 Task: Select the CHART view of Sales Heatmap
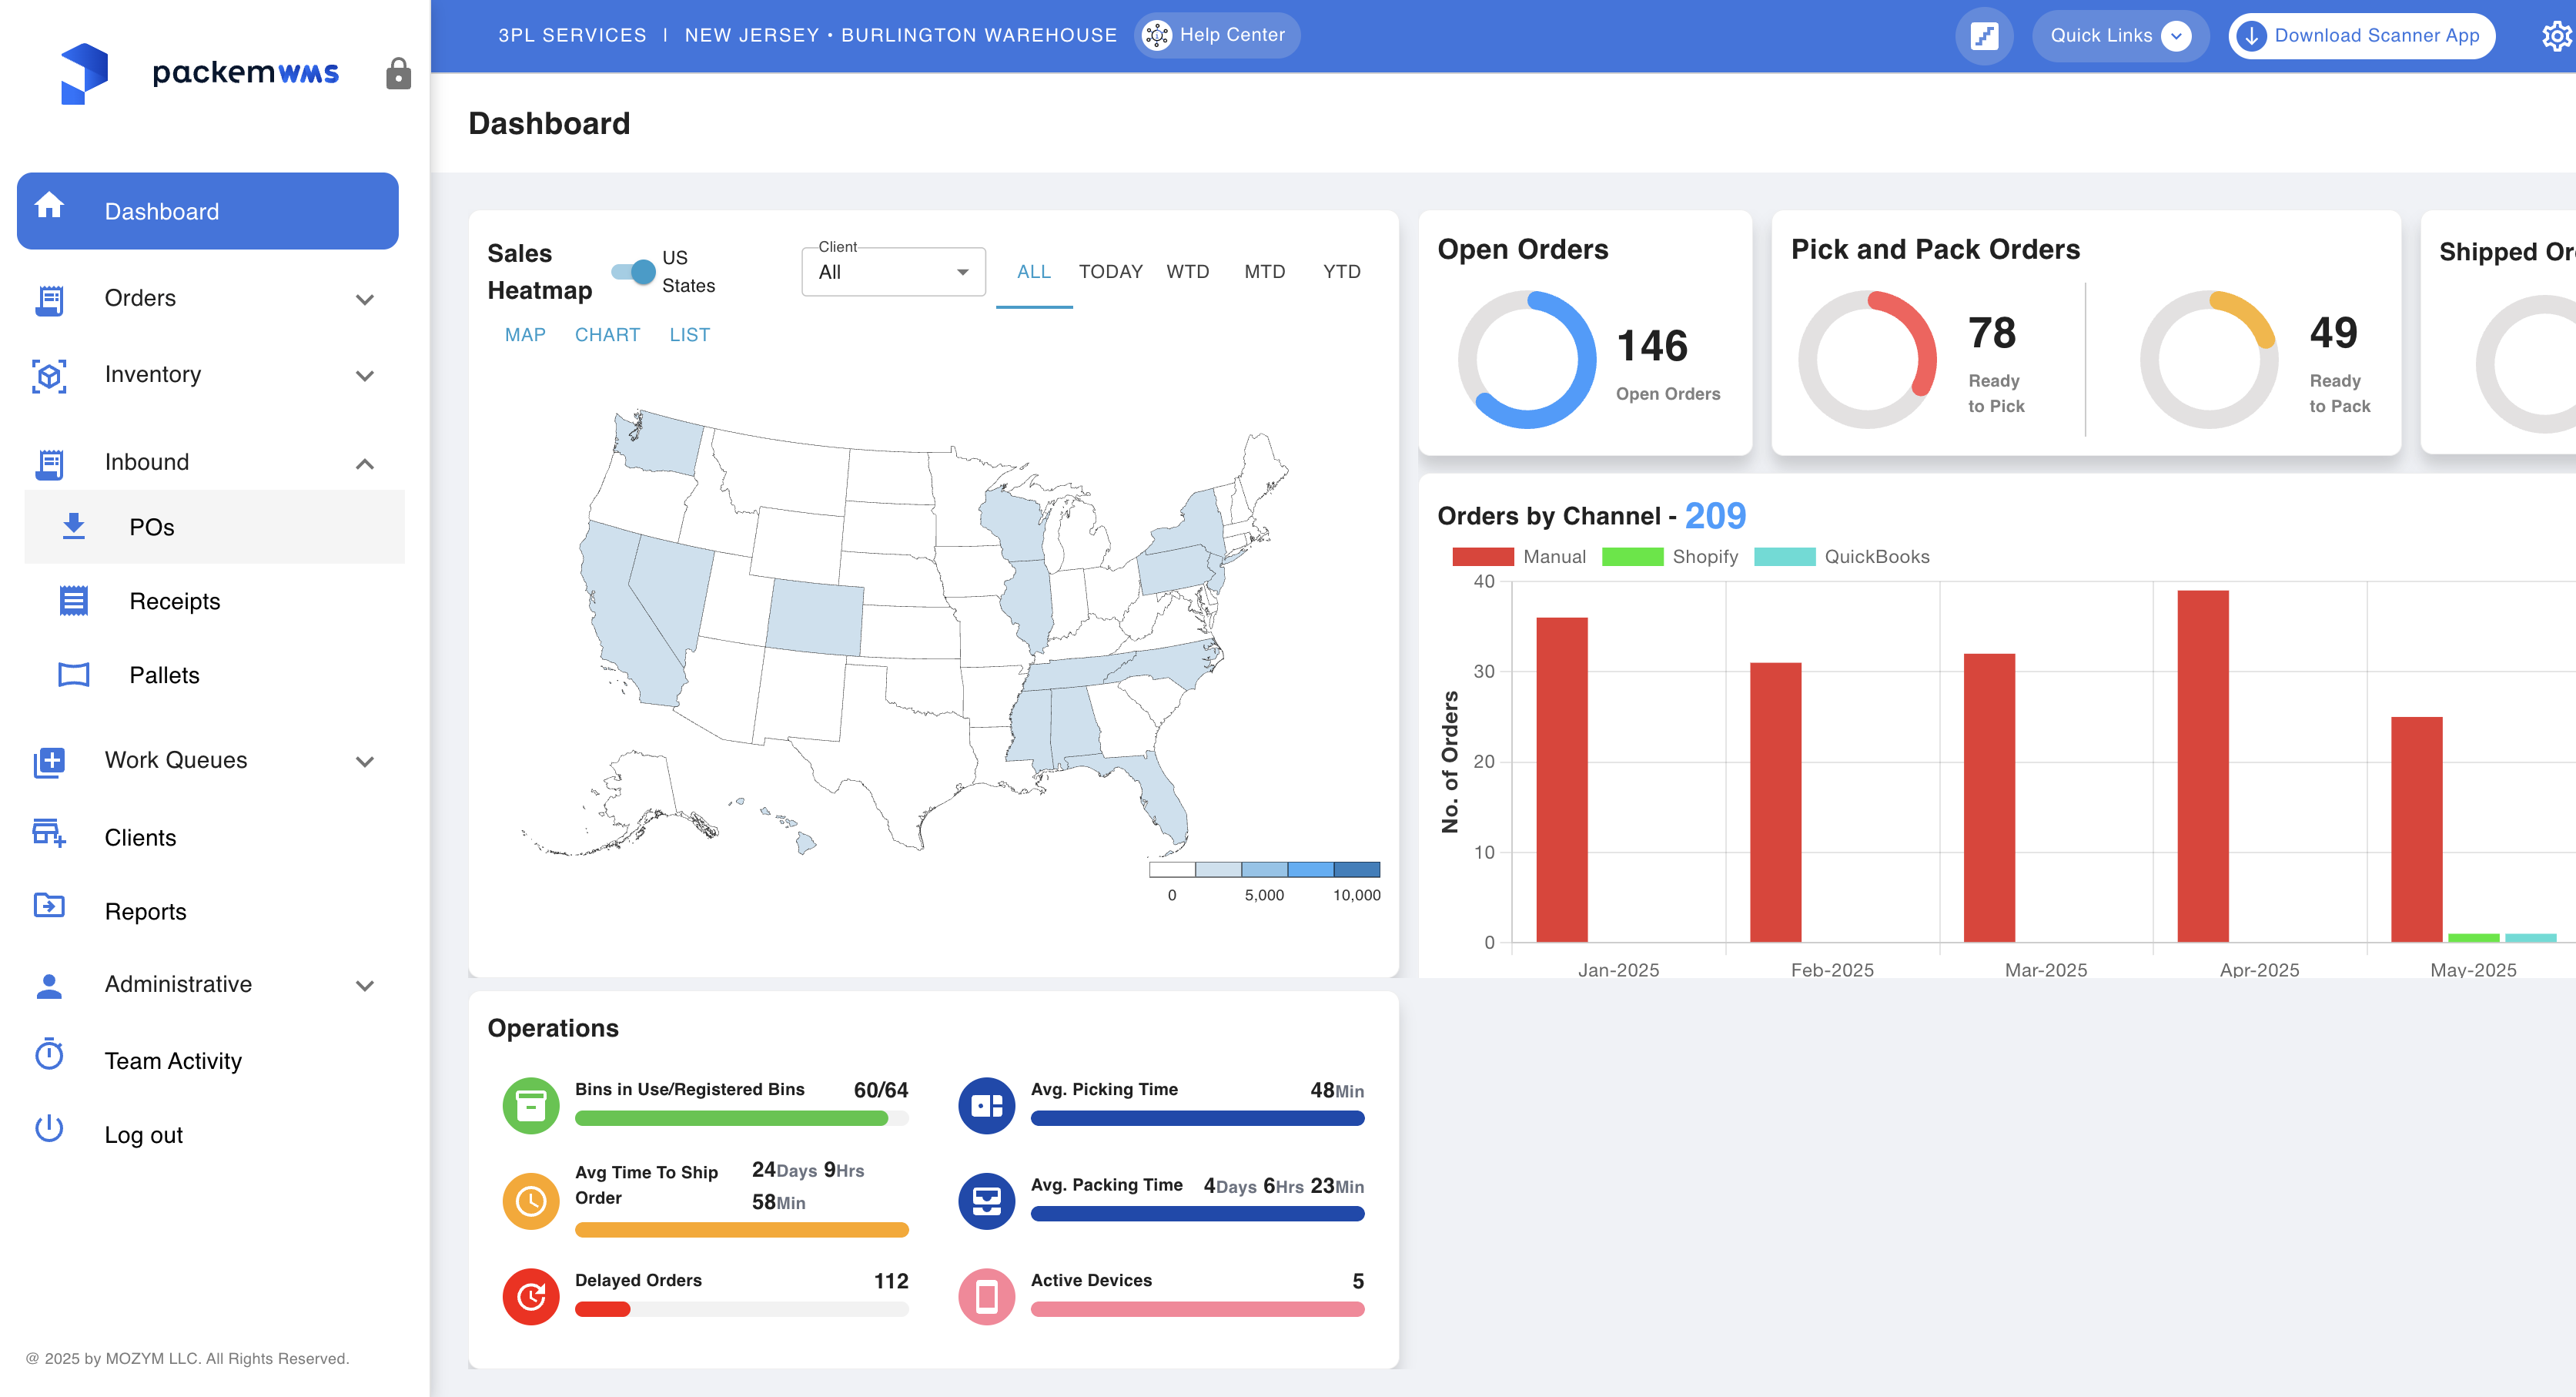[607, 335]
